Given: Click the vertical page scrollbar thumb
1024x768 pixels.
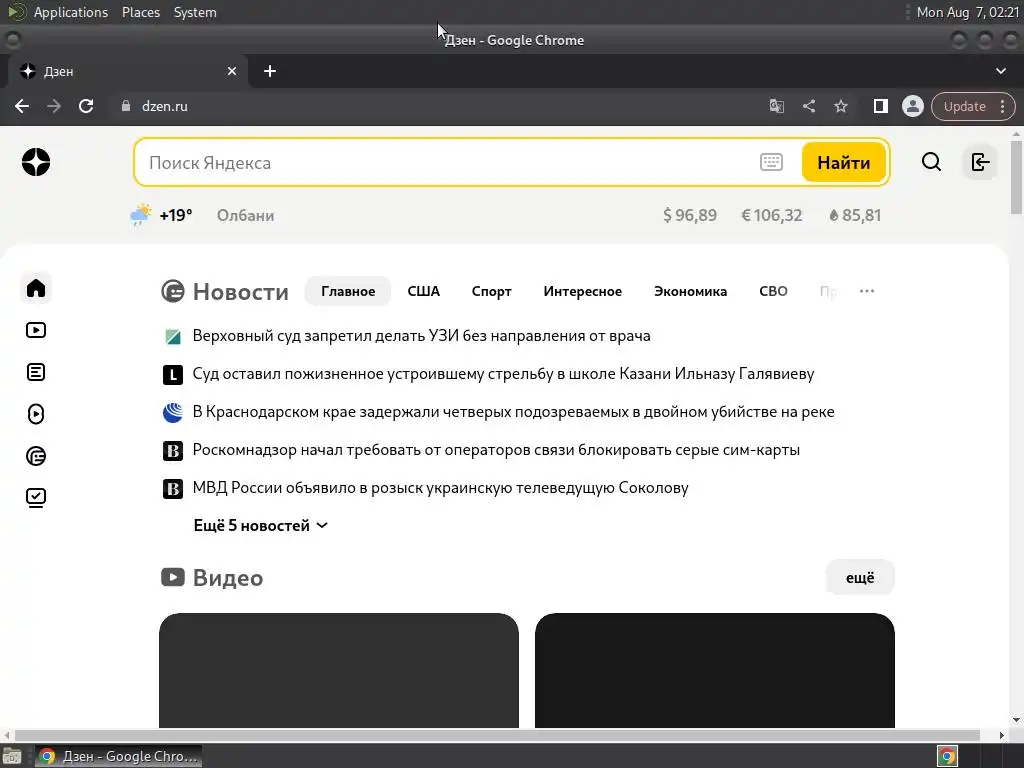Looking at the screenshot, I should [x=1016, y=176].
